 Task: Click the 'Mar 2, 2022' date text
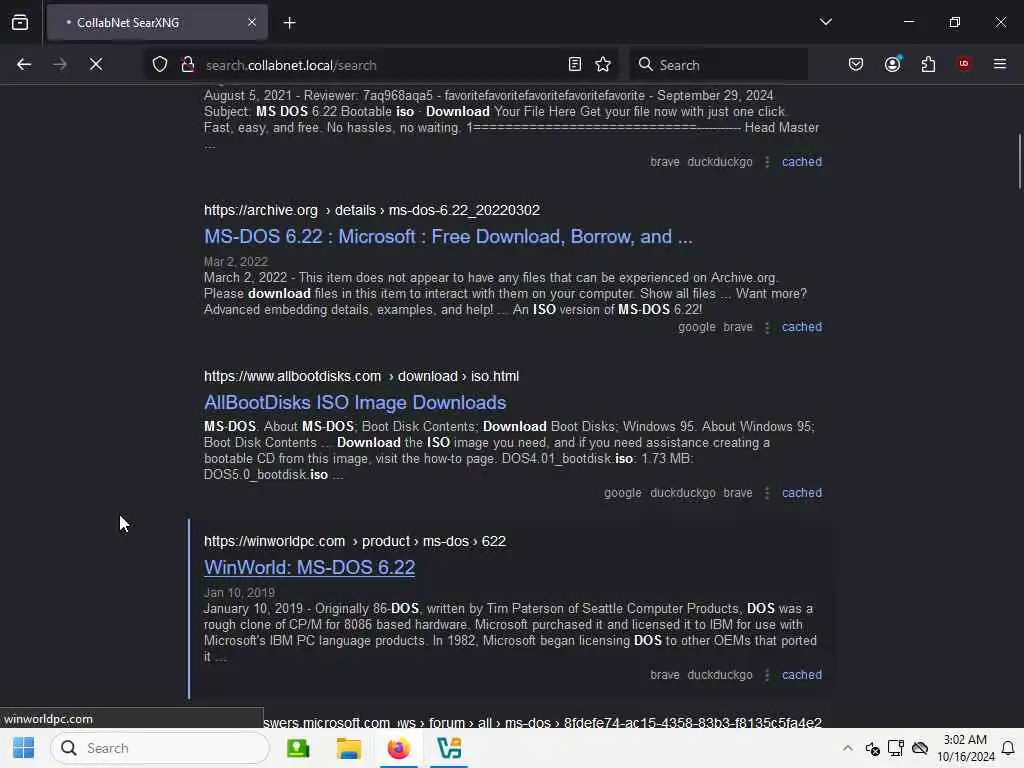[236, 262]
